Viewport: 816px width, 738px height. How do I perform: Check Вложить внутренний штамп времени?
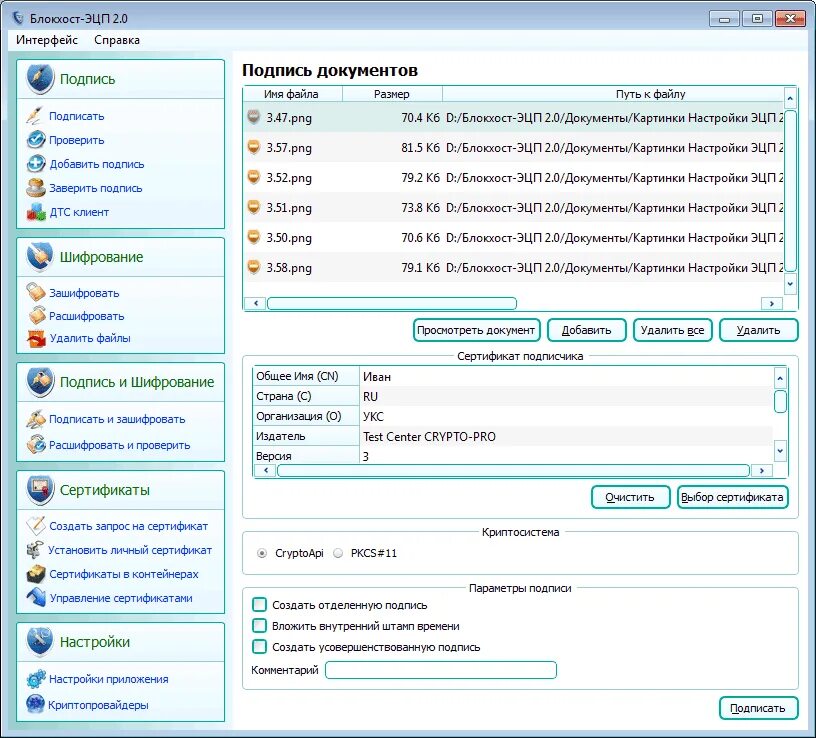[259, 626]
